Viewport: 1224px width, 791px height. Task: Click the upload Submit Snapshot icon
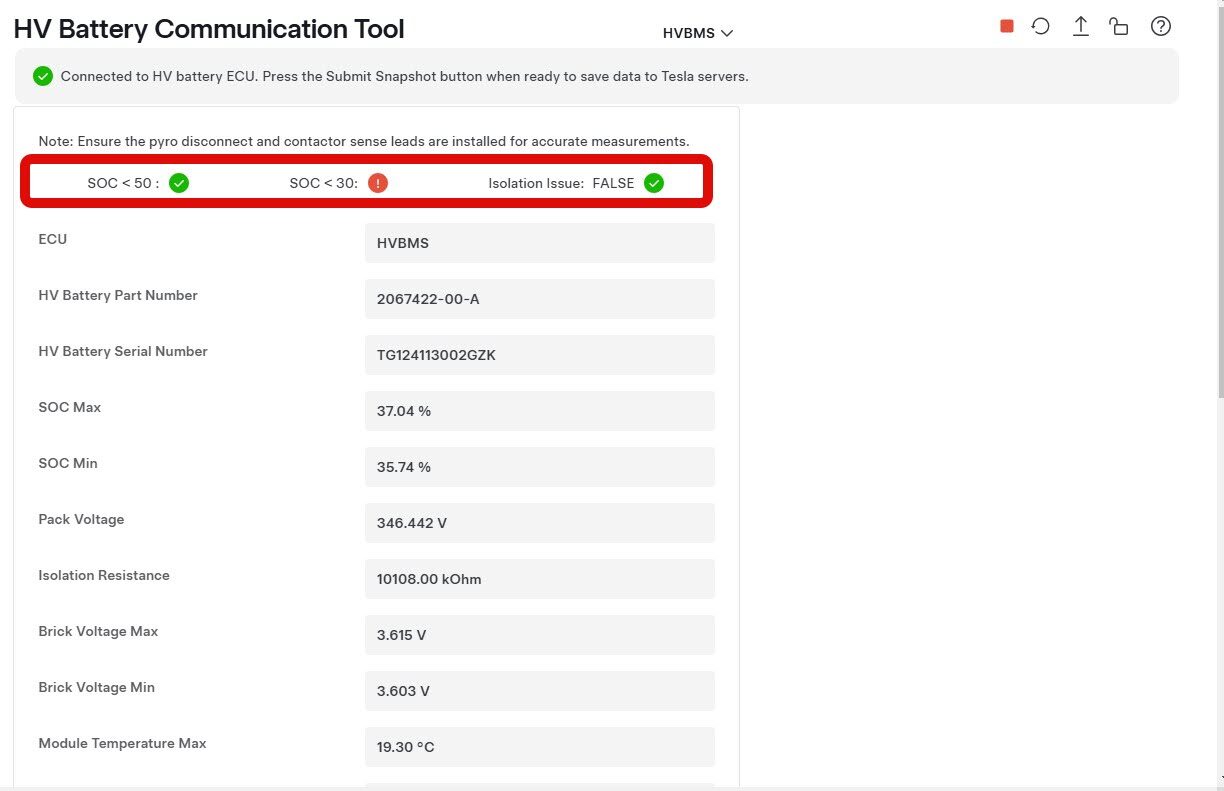(1081, 27)
